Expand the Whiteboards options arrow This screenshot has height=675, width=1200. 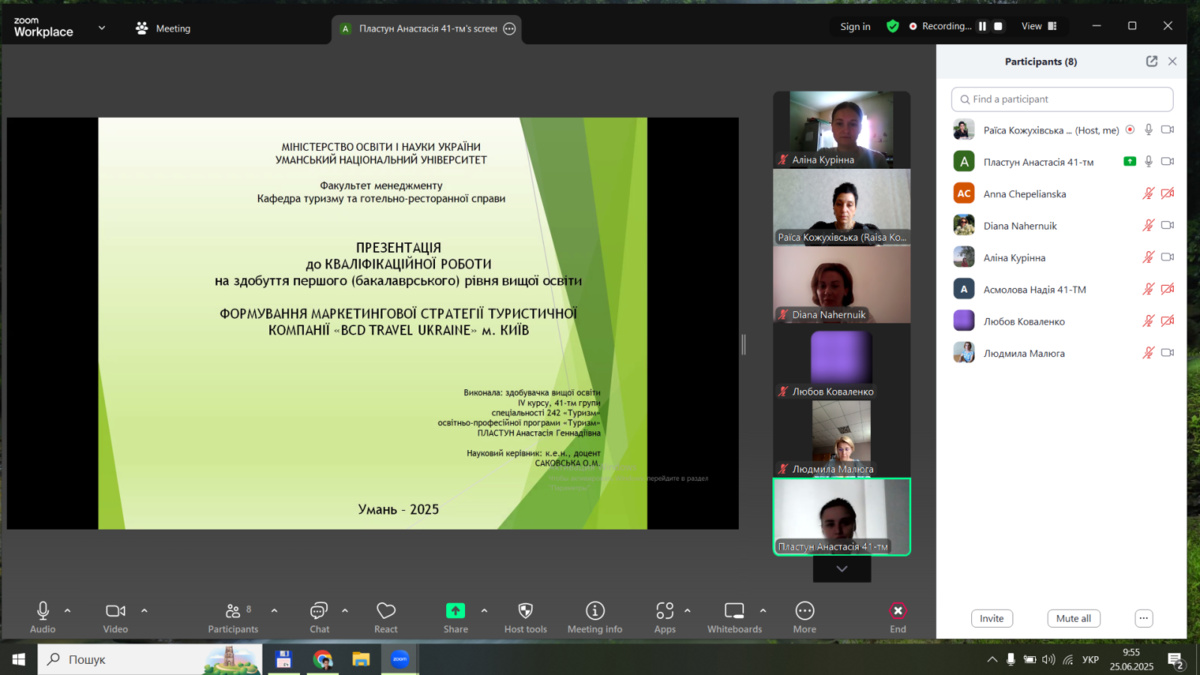(x=763, y=610)
